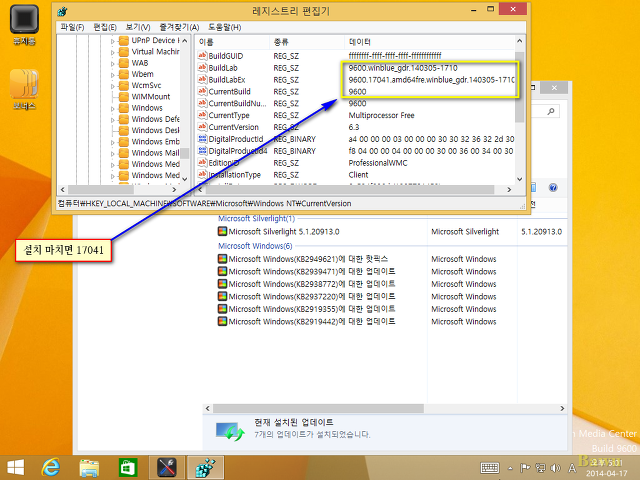The width and height of the screenshot is (640, 480).
Task: Sort values by the 이름 column header
Action: [x=232, y=42]
